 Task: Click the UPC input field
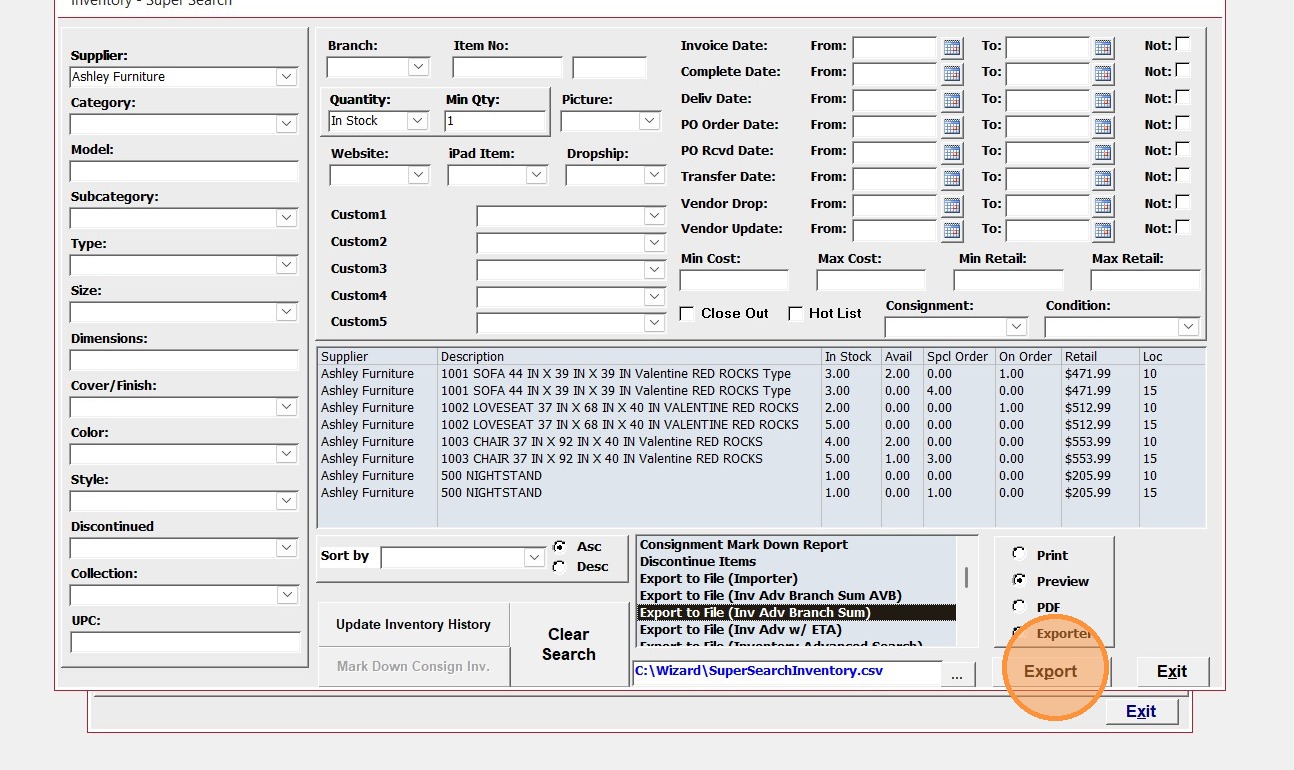pos(185,642)
